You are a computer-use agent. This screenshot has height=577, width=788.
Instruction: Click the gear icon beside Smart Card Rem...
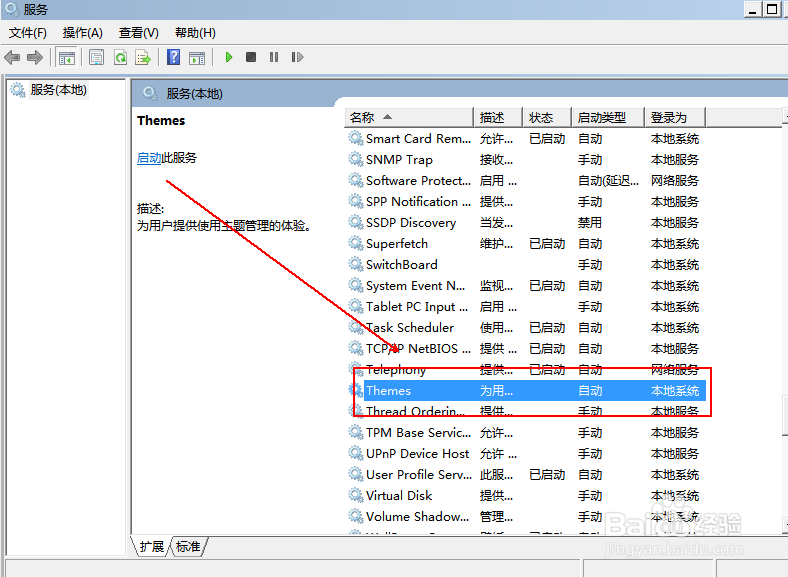point(356,138)
